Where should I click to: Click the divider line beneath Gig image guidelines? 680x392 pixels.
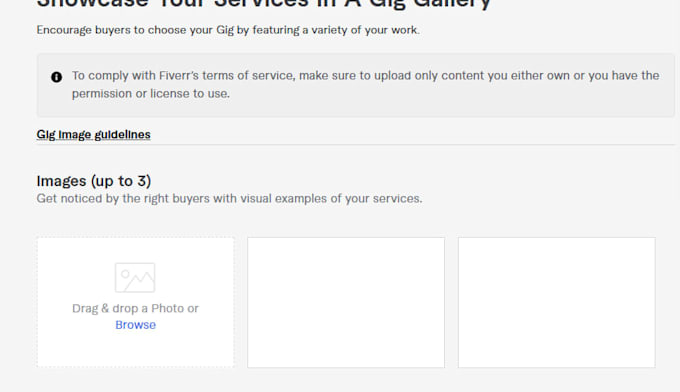pyautogui.click(x=356, y=144)
